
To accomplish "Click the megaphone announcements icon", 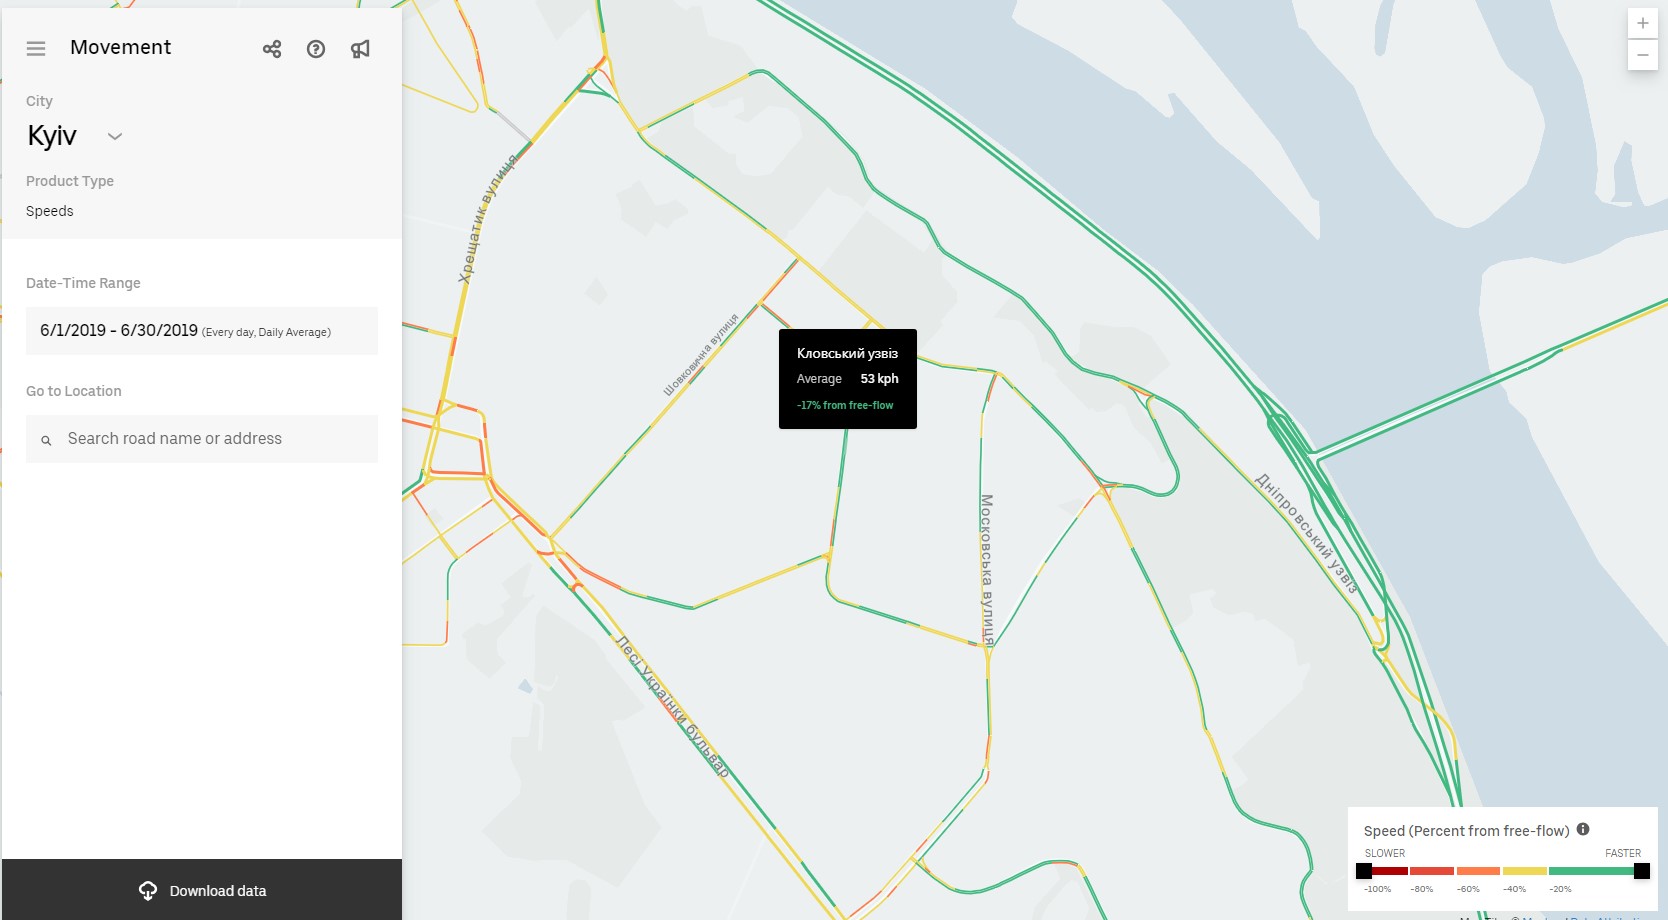I will (360, 49).
